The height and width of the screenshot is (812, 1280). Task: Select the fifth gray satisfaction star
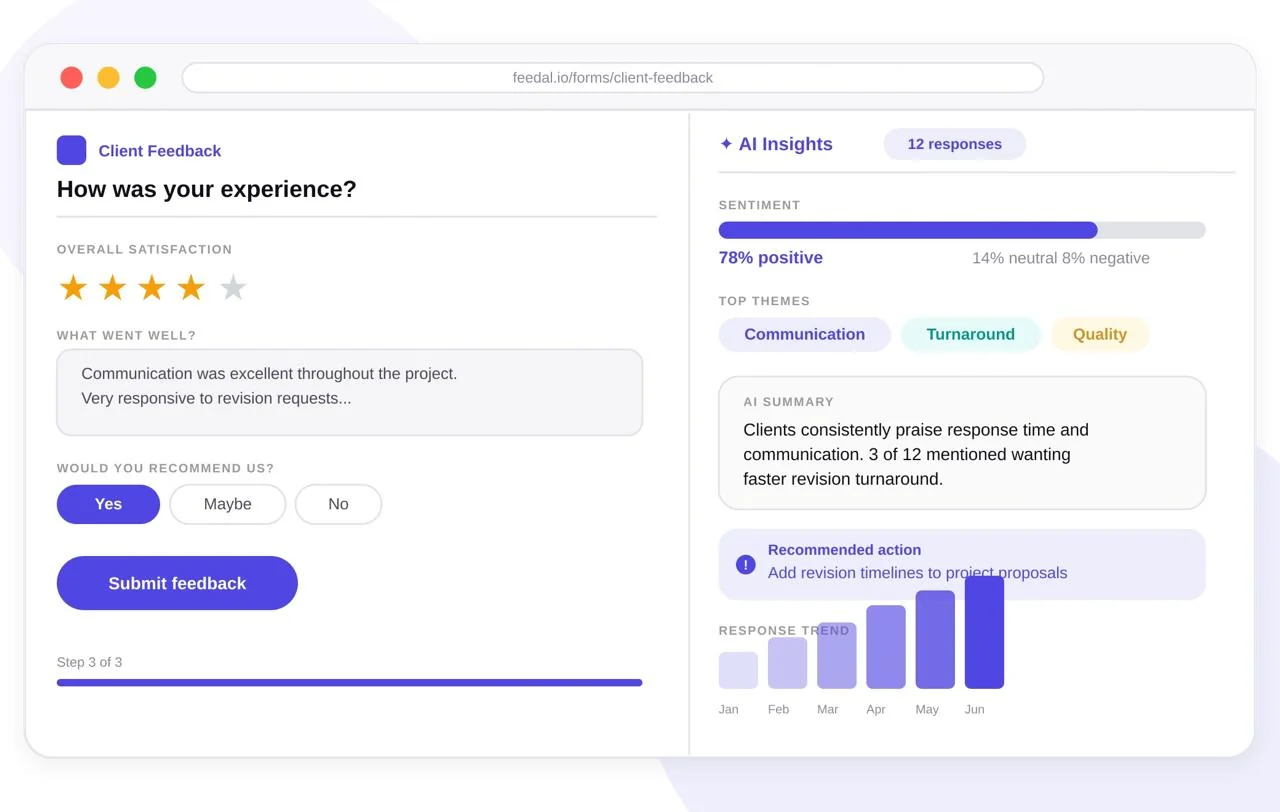pyautogui.click(x=233, y=288)
